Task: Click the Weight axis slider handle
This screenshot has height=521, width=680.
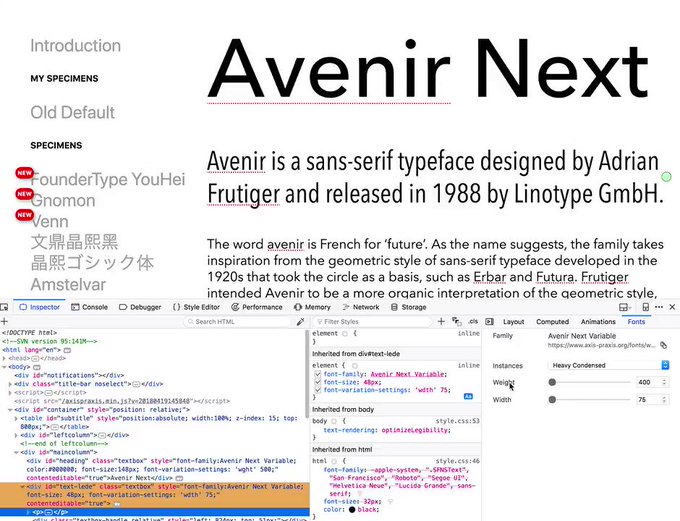Action: [x=552, y=382]
